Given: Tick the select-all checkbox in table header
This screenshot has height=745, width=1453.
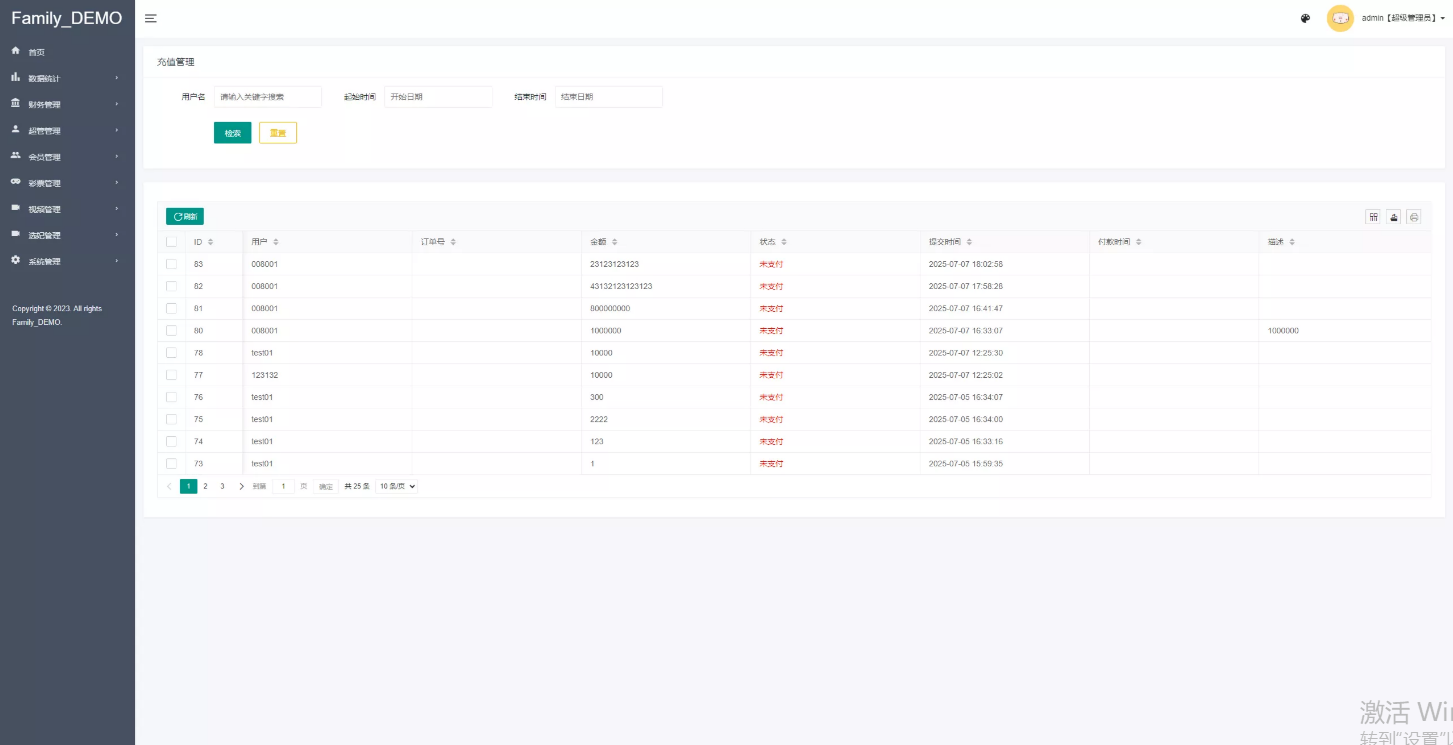Looking at the screenshot, I should 172,242.
